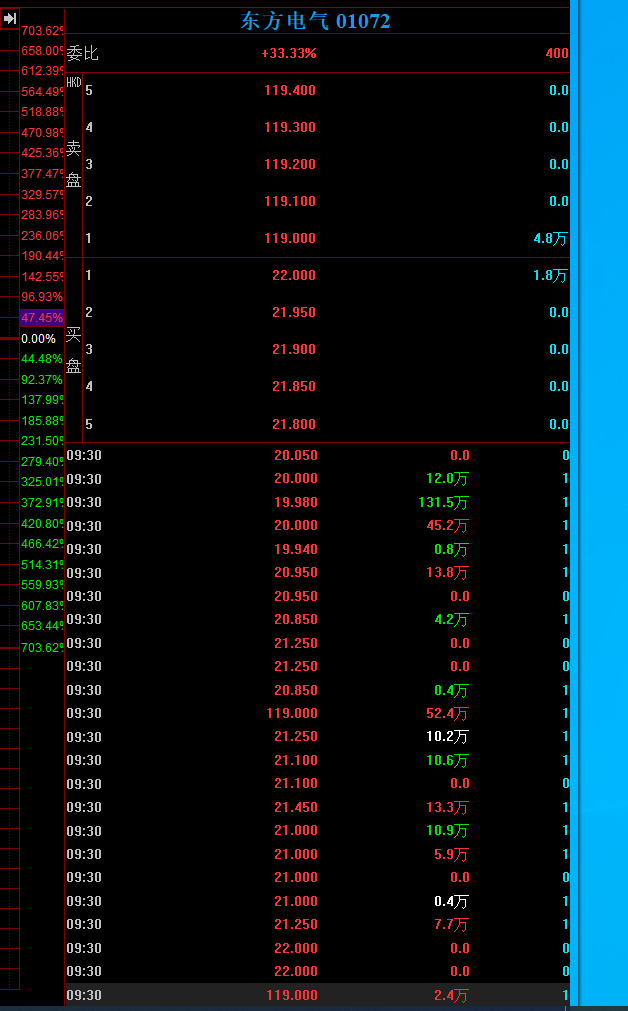Viewport: 628px width, 1011px height.
Task: Click the trade volume 13.3万
Action: [447, 807]
